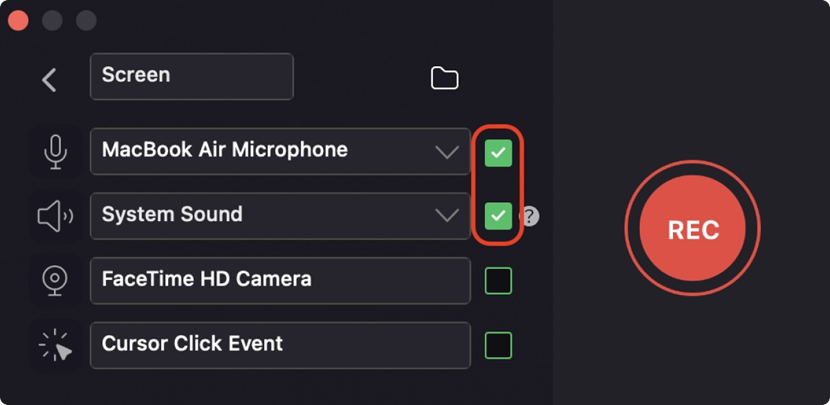Image resolution: width=830 pixels, height=405 pixels.
Task: Enable the Cursor Click Event checkbox
Action: pyautogui.click(x=498, y=346)
